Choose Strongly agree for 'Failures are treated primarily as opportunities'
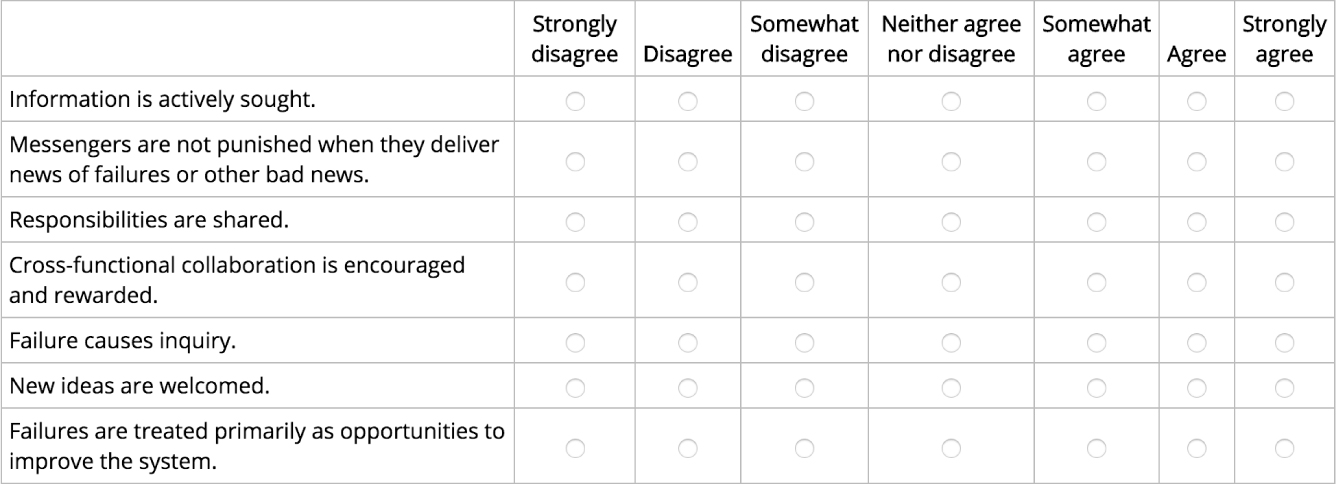Screen dimensions: 1336x484 point(1284,446)
